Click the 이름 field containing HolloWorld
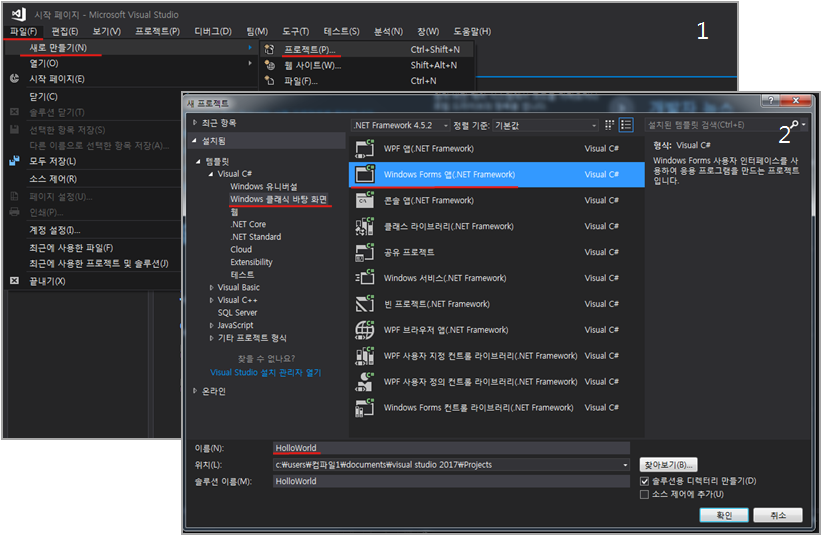The image size is (822, 536). click(452, 448)
